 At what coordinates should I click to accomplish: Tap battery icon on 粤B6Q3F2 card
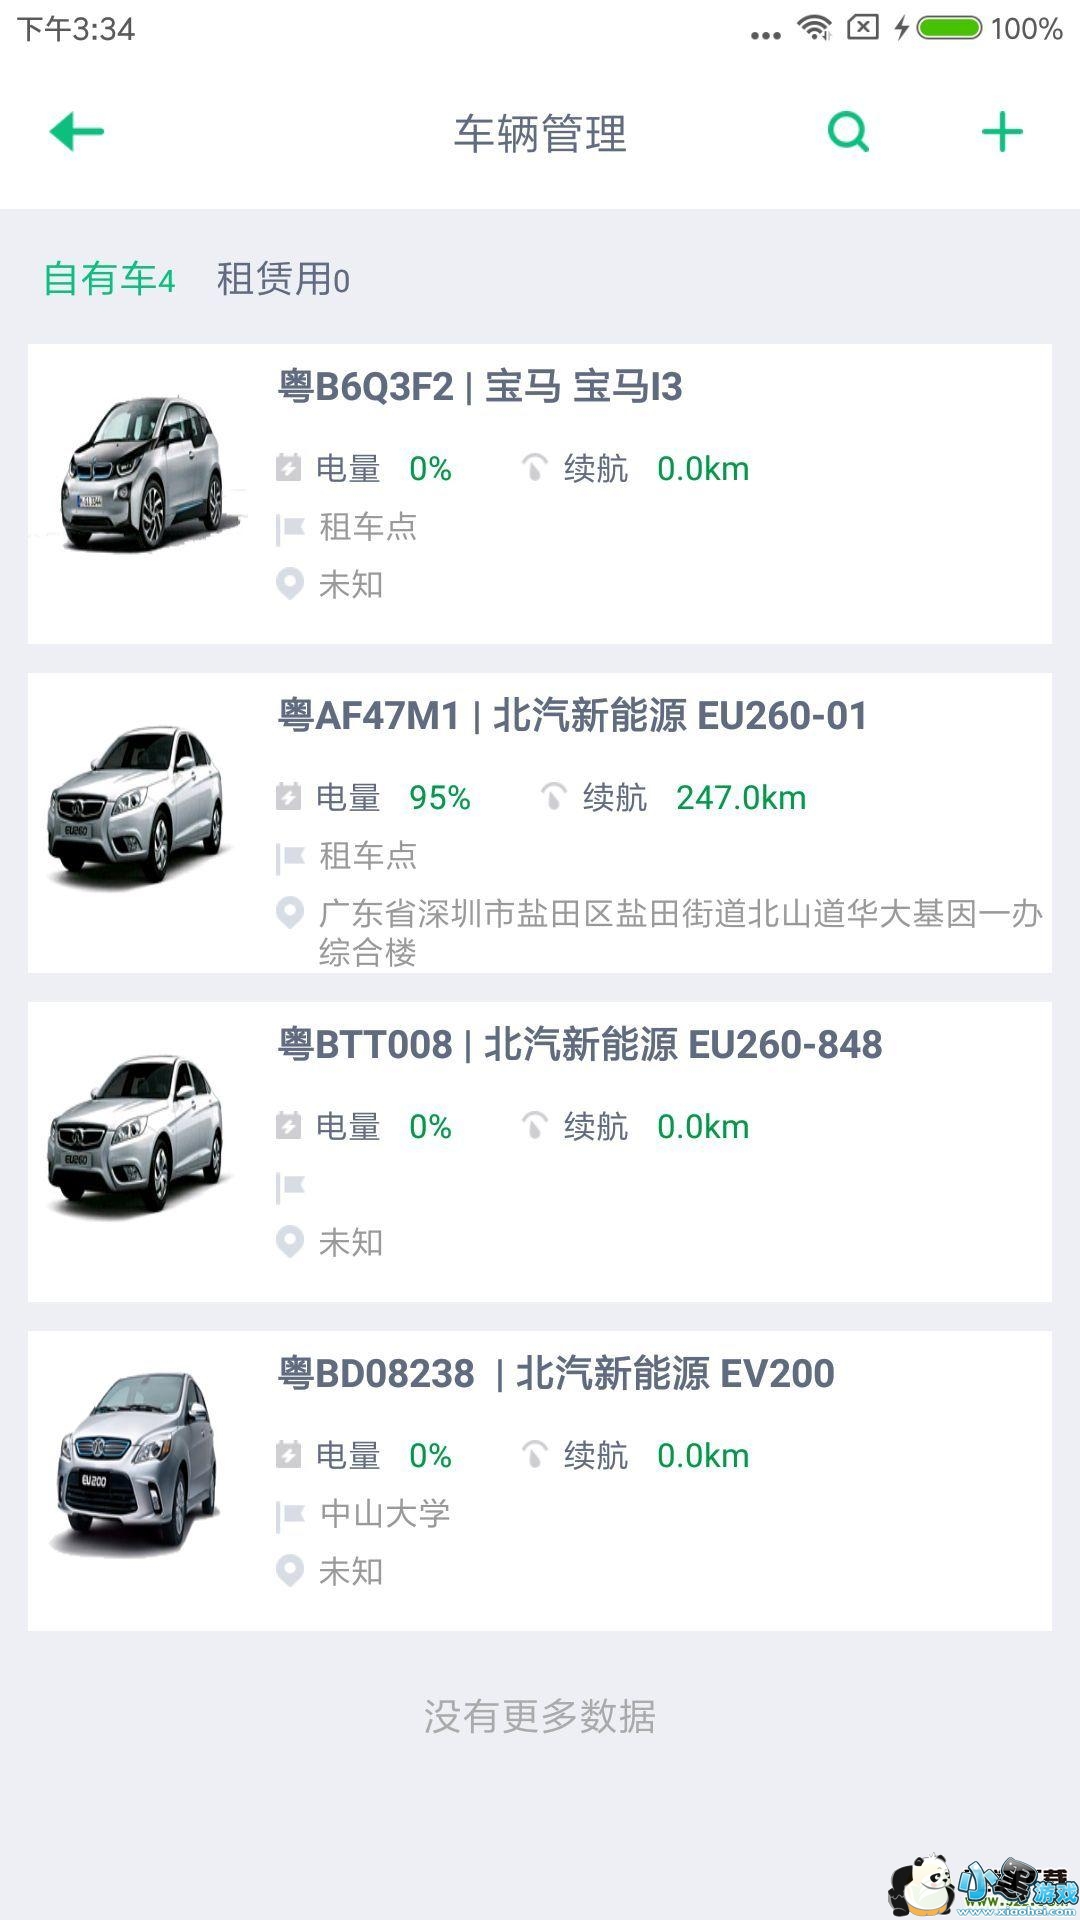289,468
